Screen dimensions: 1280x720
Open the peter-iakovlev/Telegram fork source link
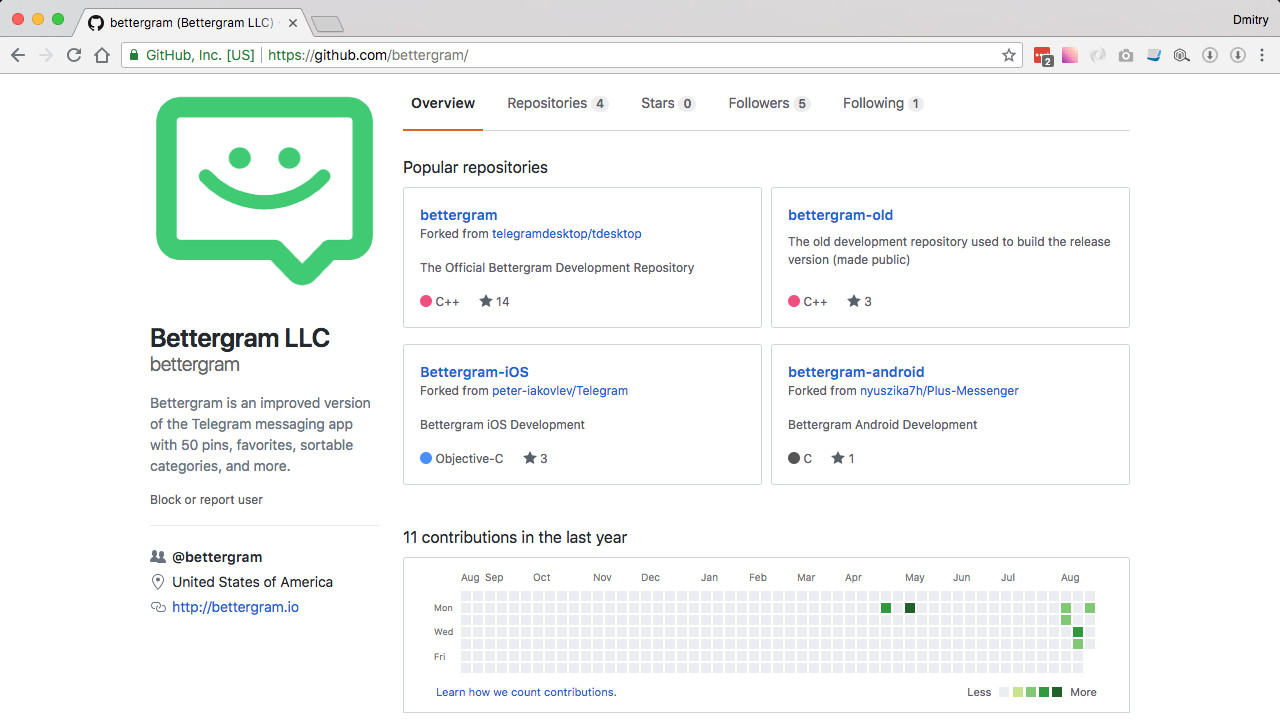pyautogui.click(x=560, y=391)
